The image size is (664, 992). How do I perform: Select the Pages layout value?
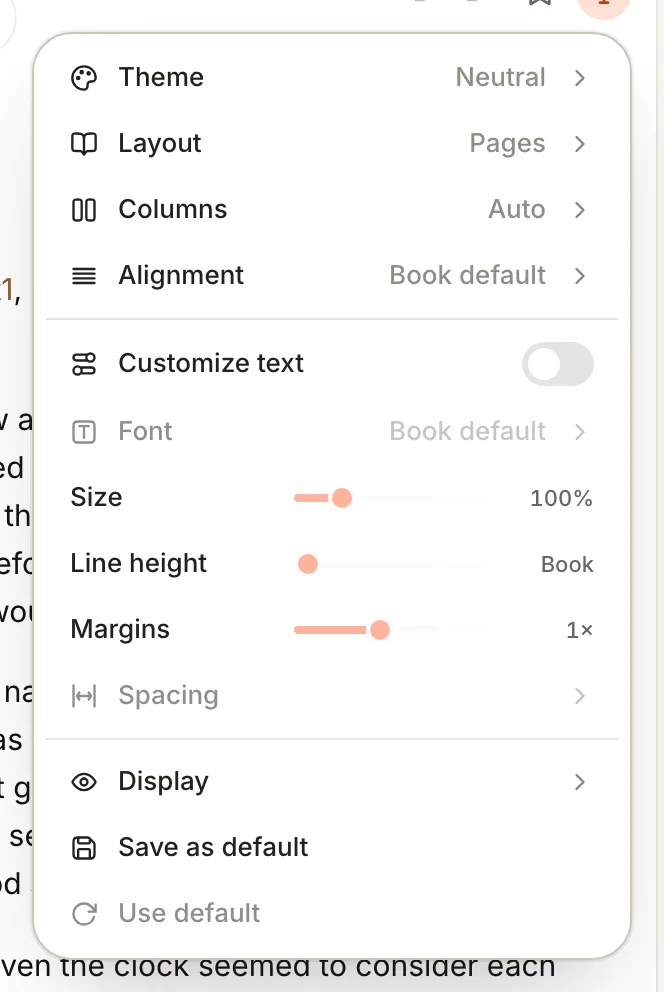pyautogui.click(x=507, y=144)
